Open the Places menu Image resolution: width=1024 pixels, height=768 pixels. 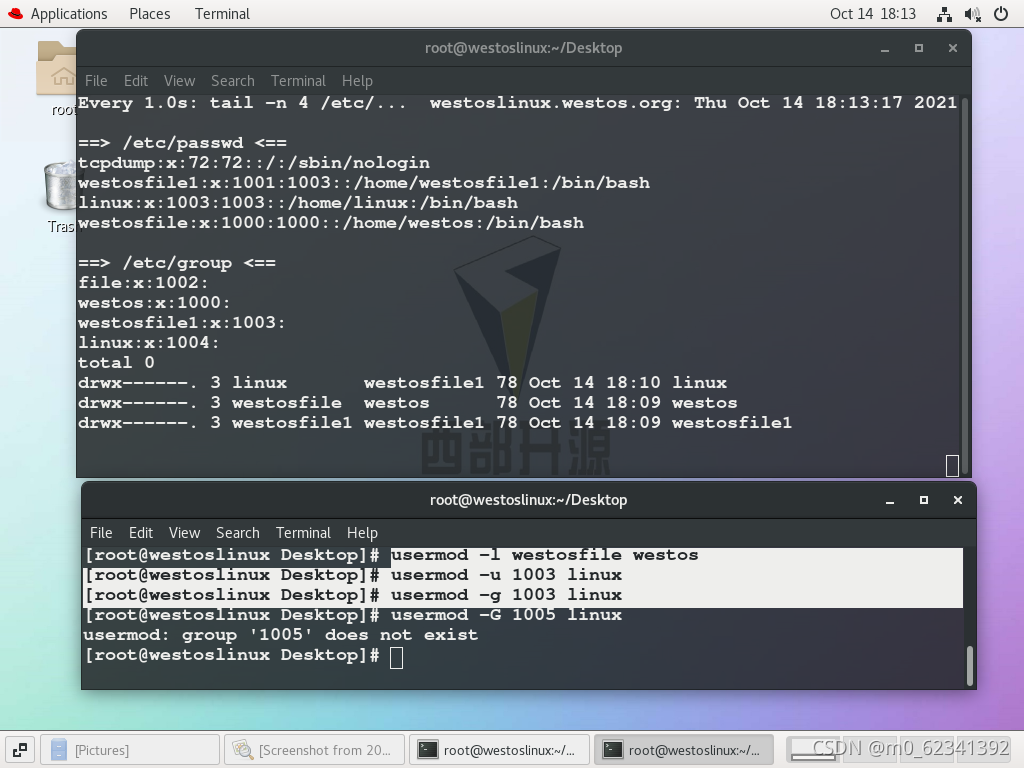coord(149,13)
